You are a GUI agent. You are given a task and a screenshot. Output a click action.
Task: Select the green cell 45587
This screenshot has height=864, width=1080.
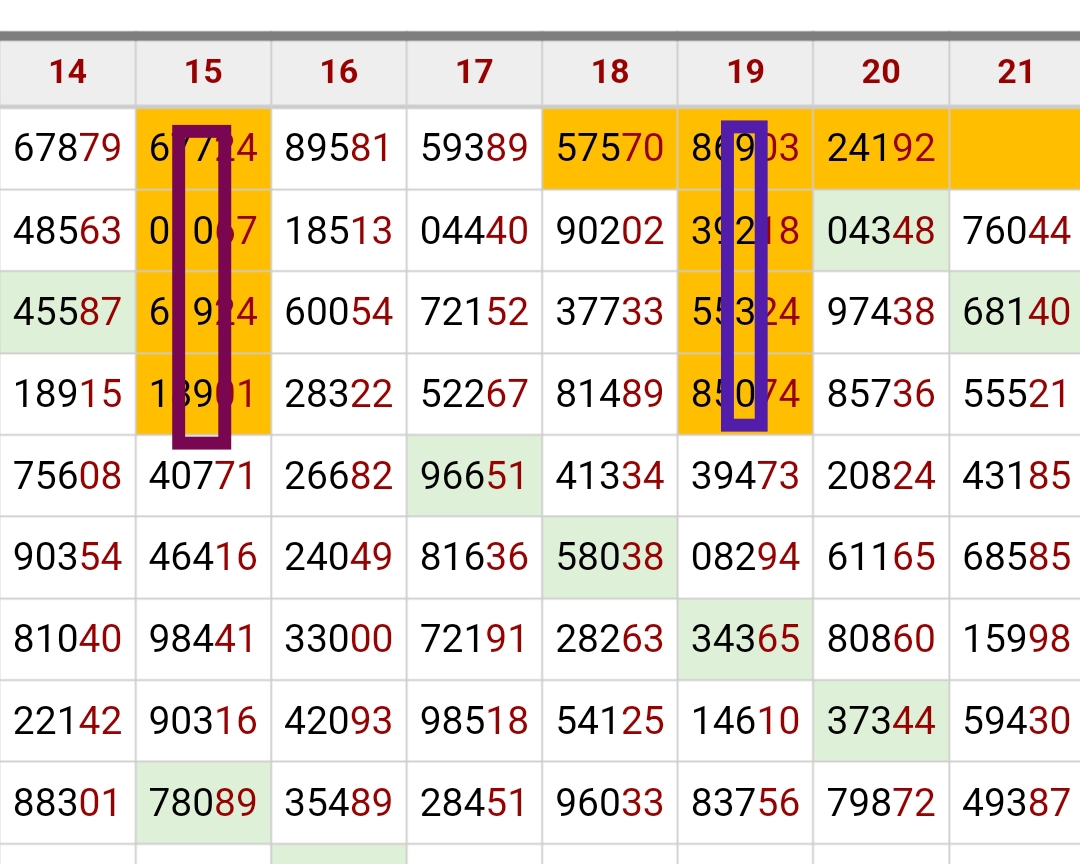[68, 311]
